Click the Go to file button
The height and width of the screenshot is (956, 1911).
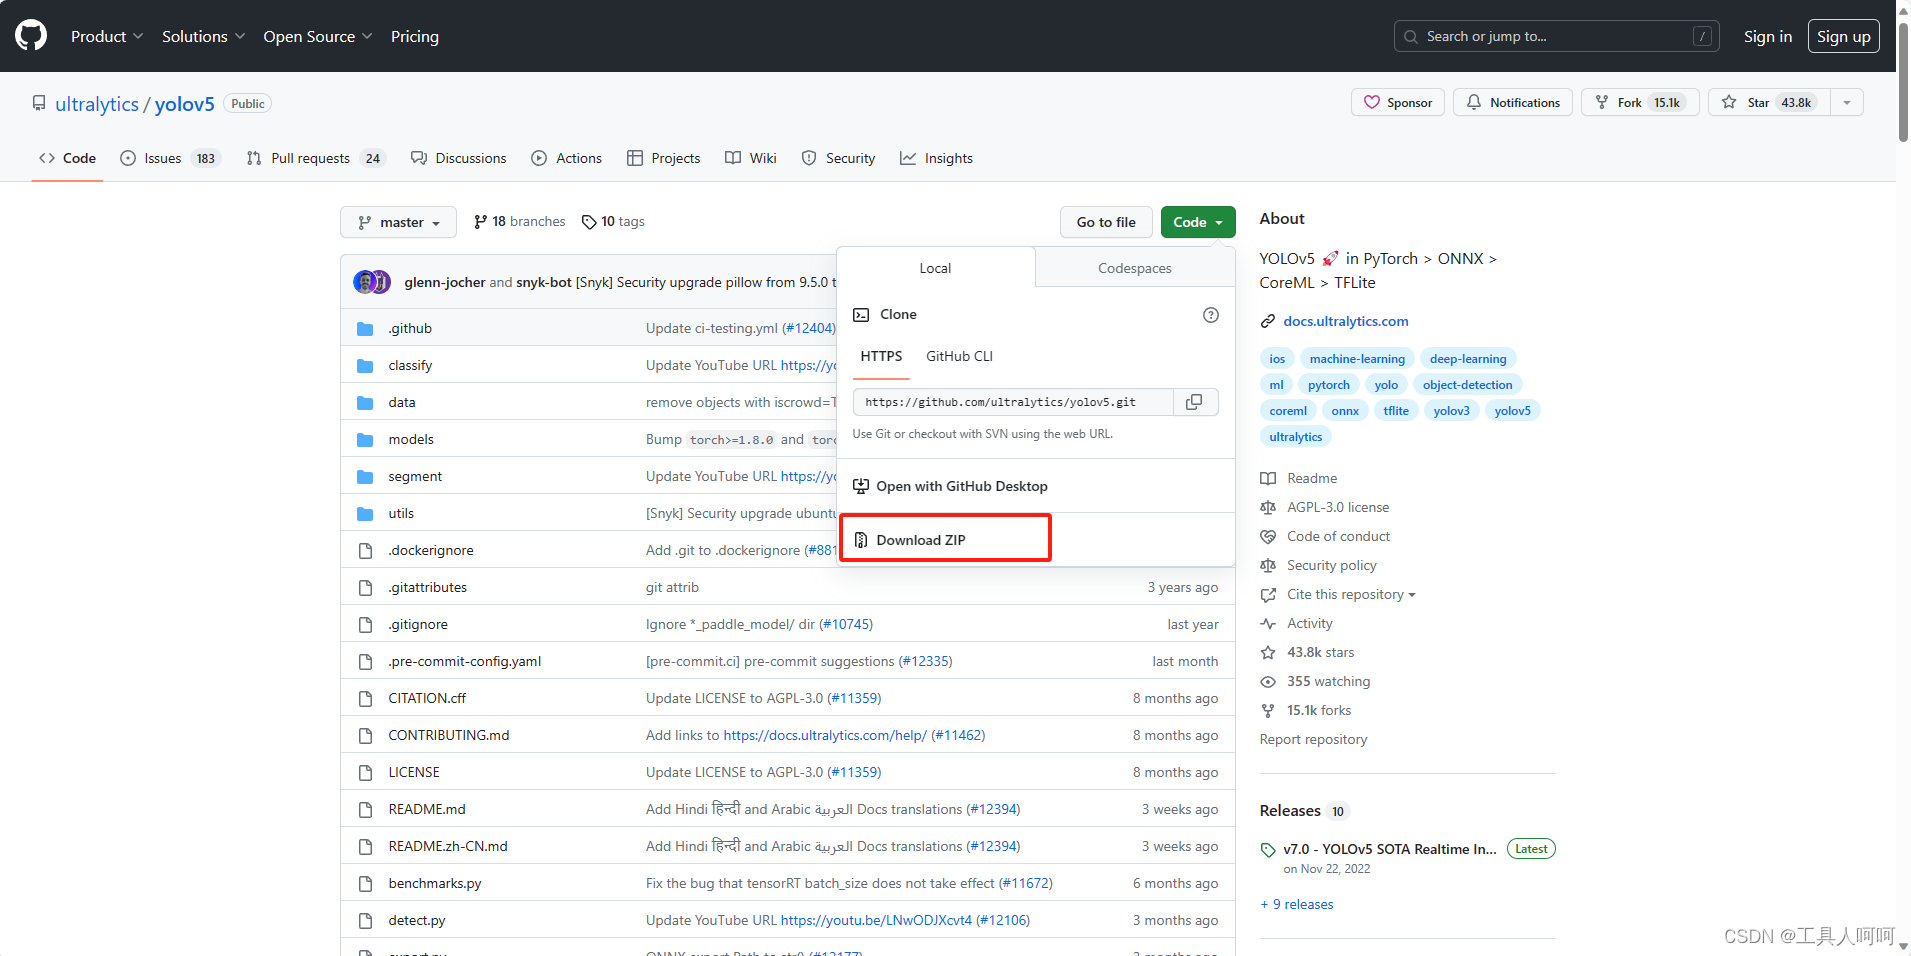click(1106, 222)
